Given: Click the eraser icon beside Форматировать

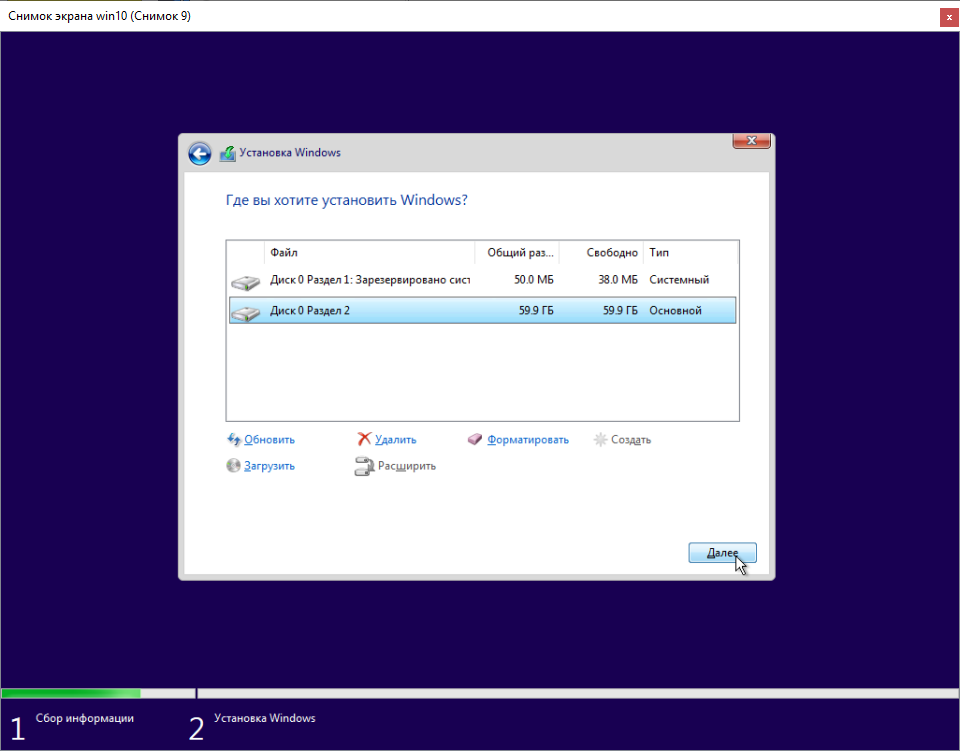Looking at the screenshot, I should [x=475, y=439].
